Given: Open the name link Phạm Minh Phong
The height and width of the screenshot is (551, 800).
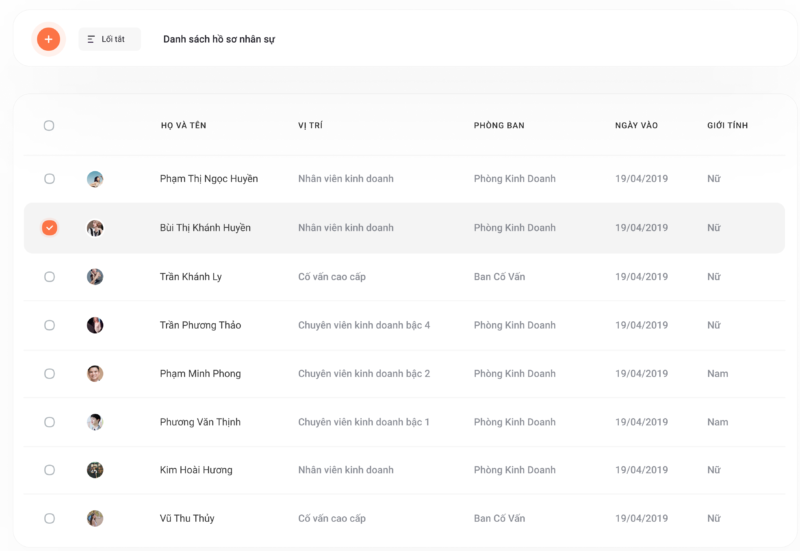Looking at the screenshot, I should point(201,373).
